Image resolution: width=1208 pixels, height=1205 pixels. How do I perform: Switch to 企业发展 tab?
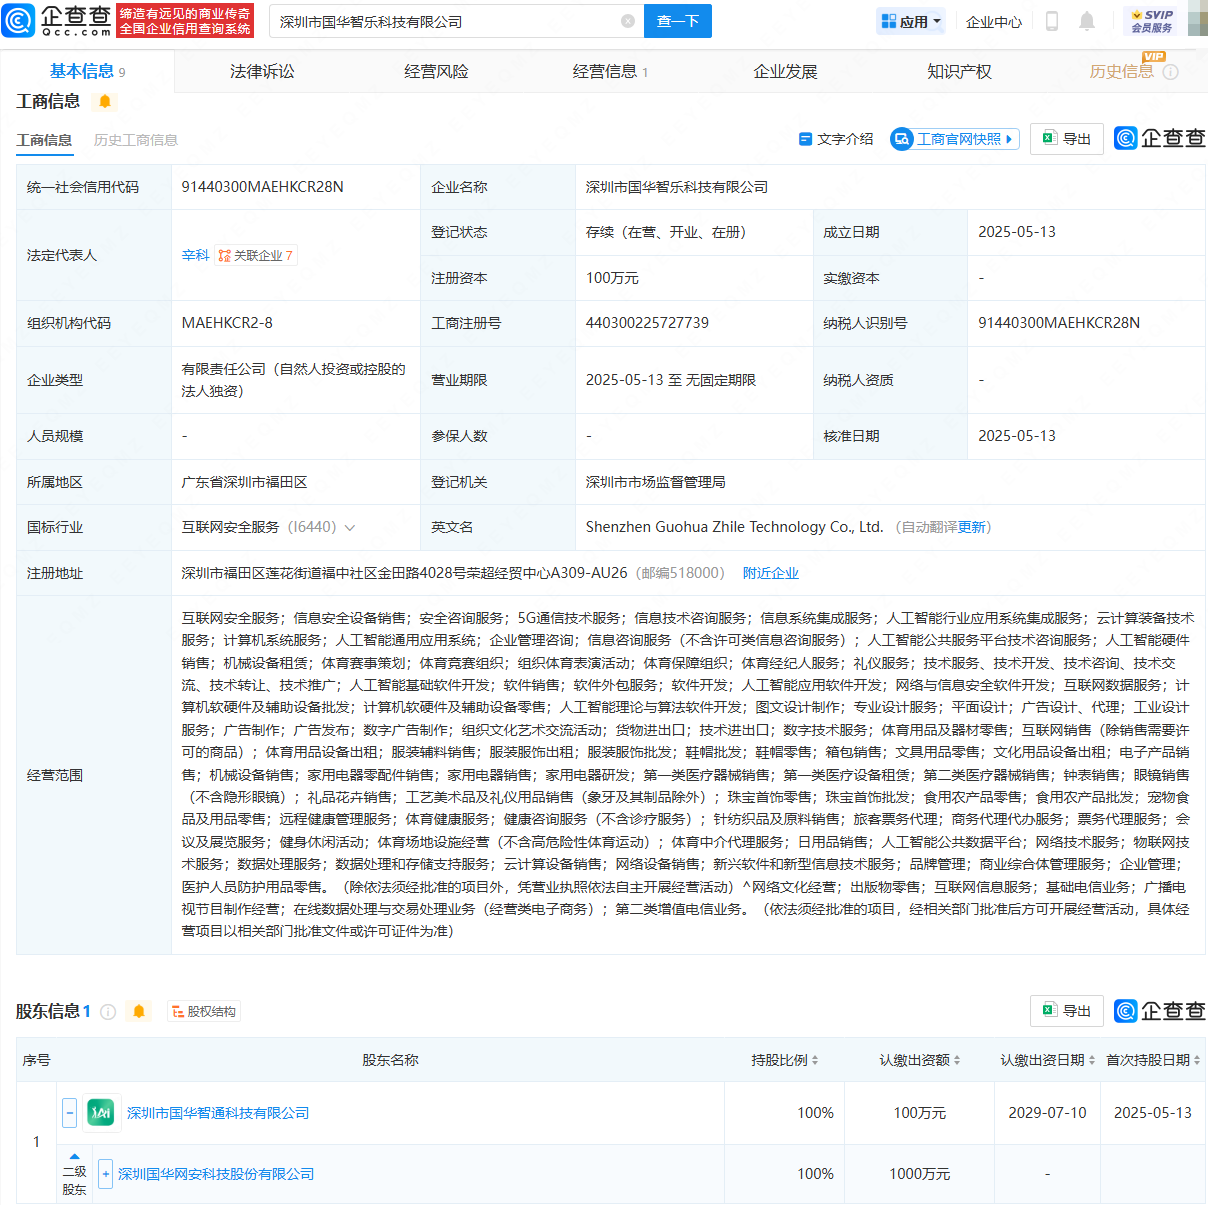pos(785,71)
